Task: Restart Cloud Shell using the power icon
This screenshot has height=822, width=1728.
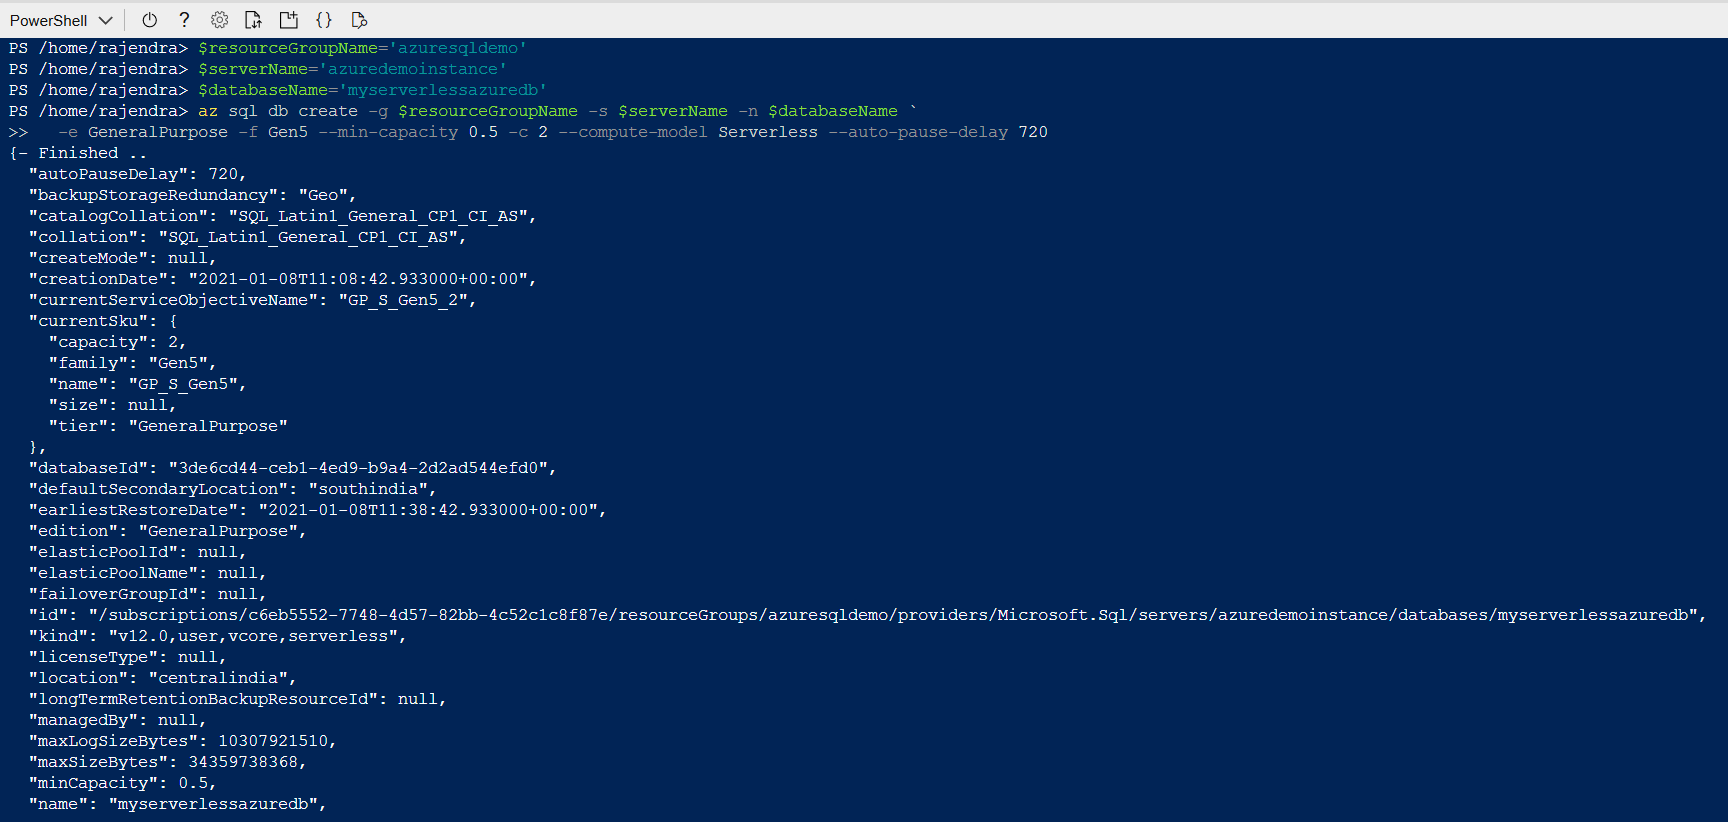Action: 149,20
